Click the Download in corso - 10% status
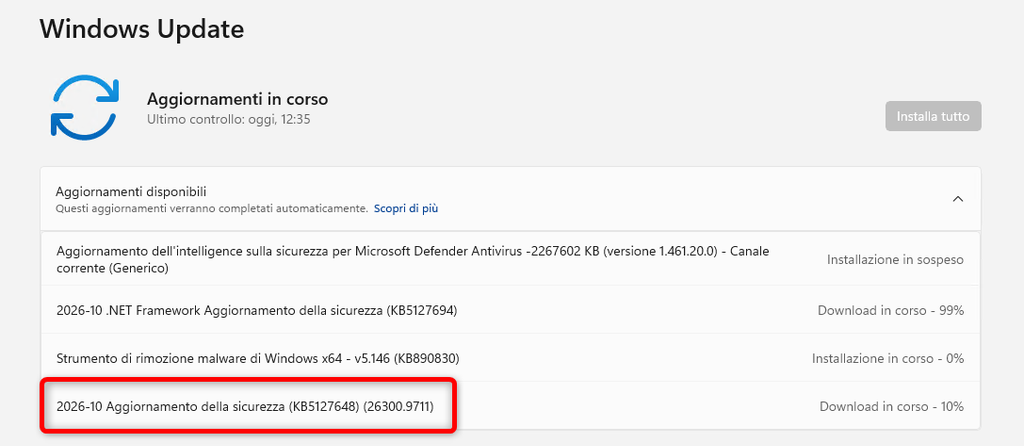Viewport: 1024px width, 446px height. point(891,407)
